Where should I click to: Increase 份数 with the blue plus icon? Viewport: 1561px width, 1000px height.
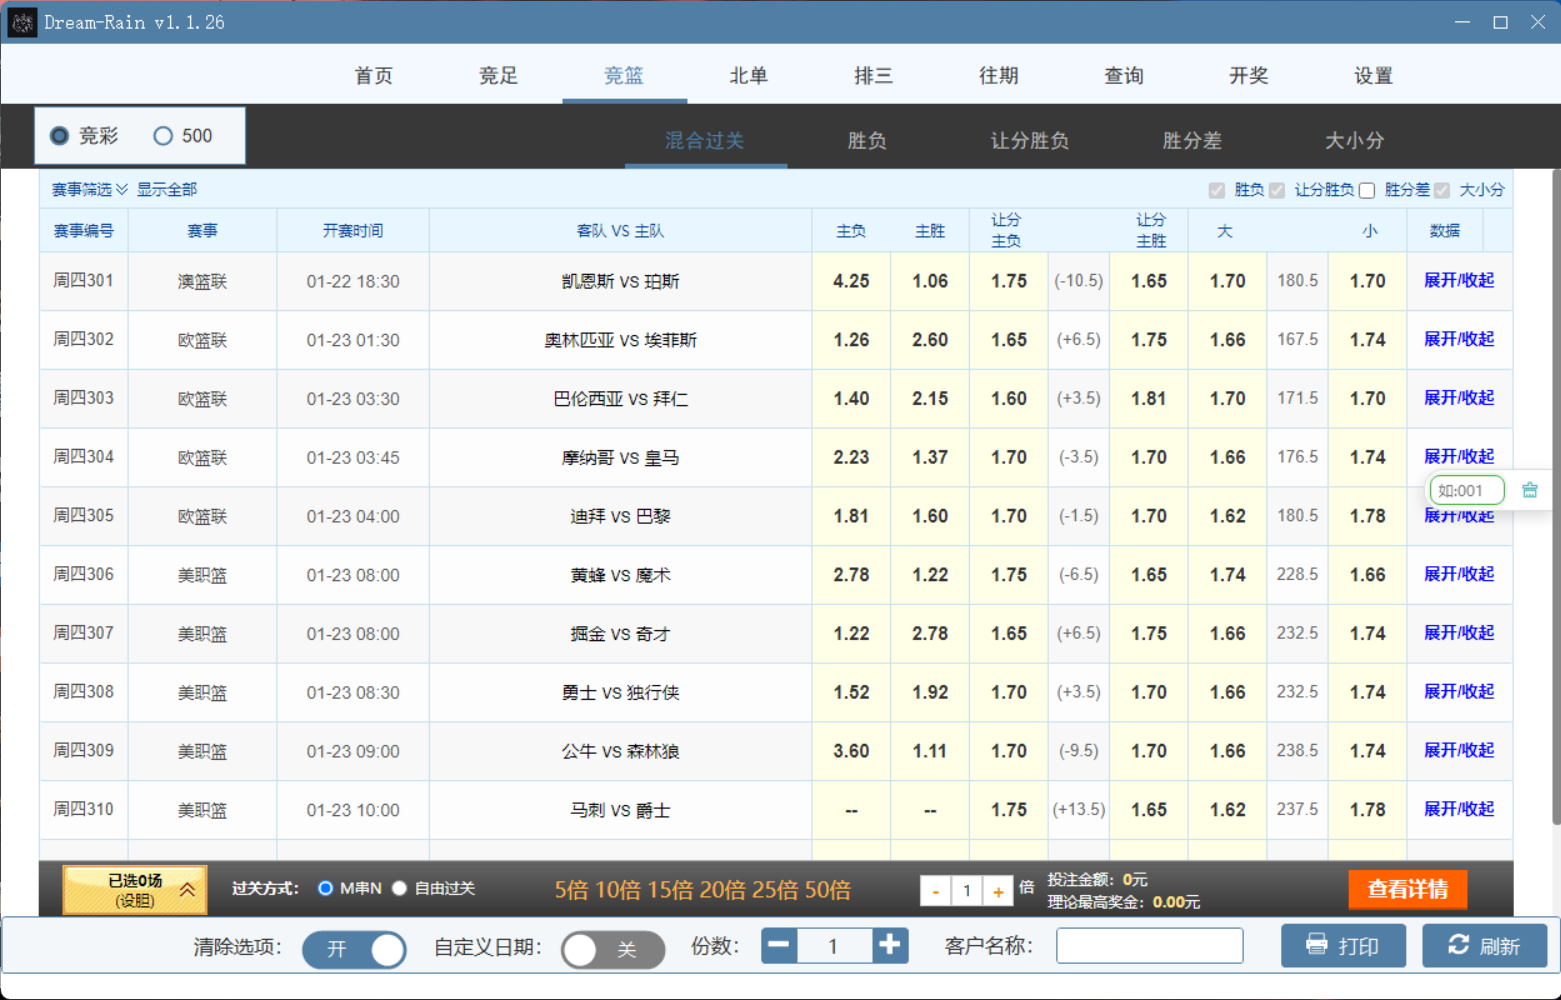click(x=888, y=945)
